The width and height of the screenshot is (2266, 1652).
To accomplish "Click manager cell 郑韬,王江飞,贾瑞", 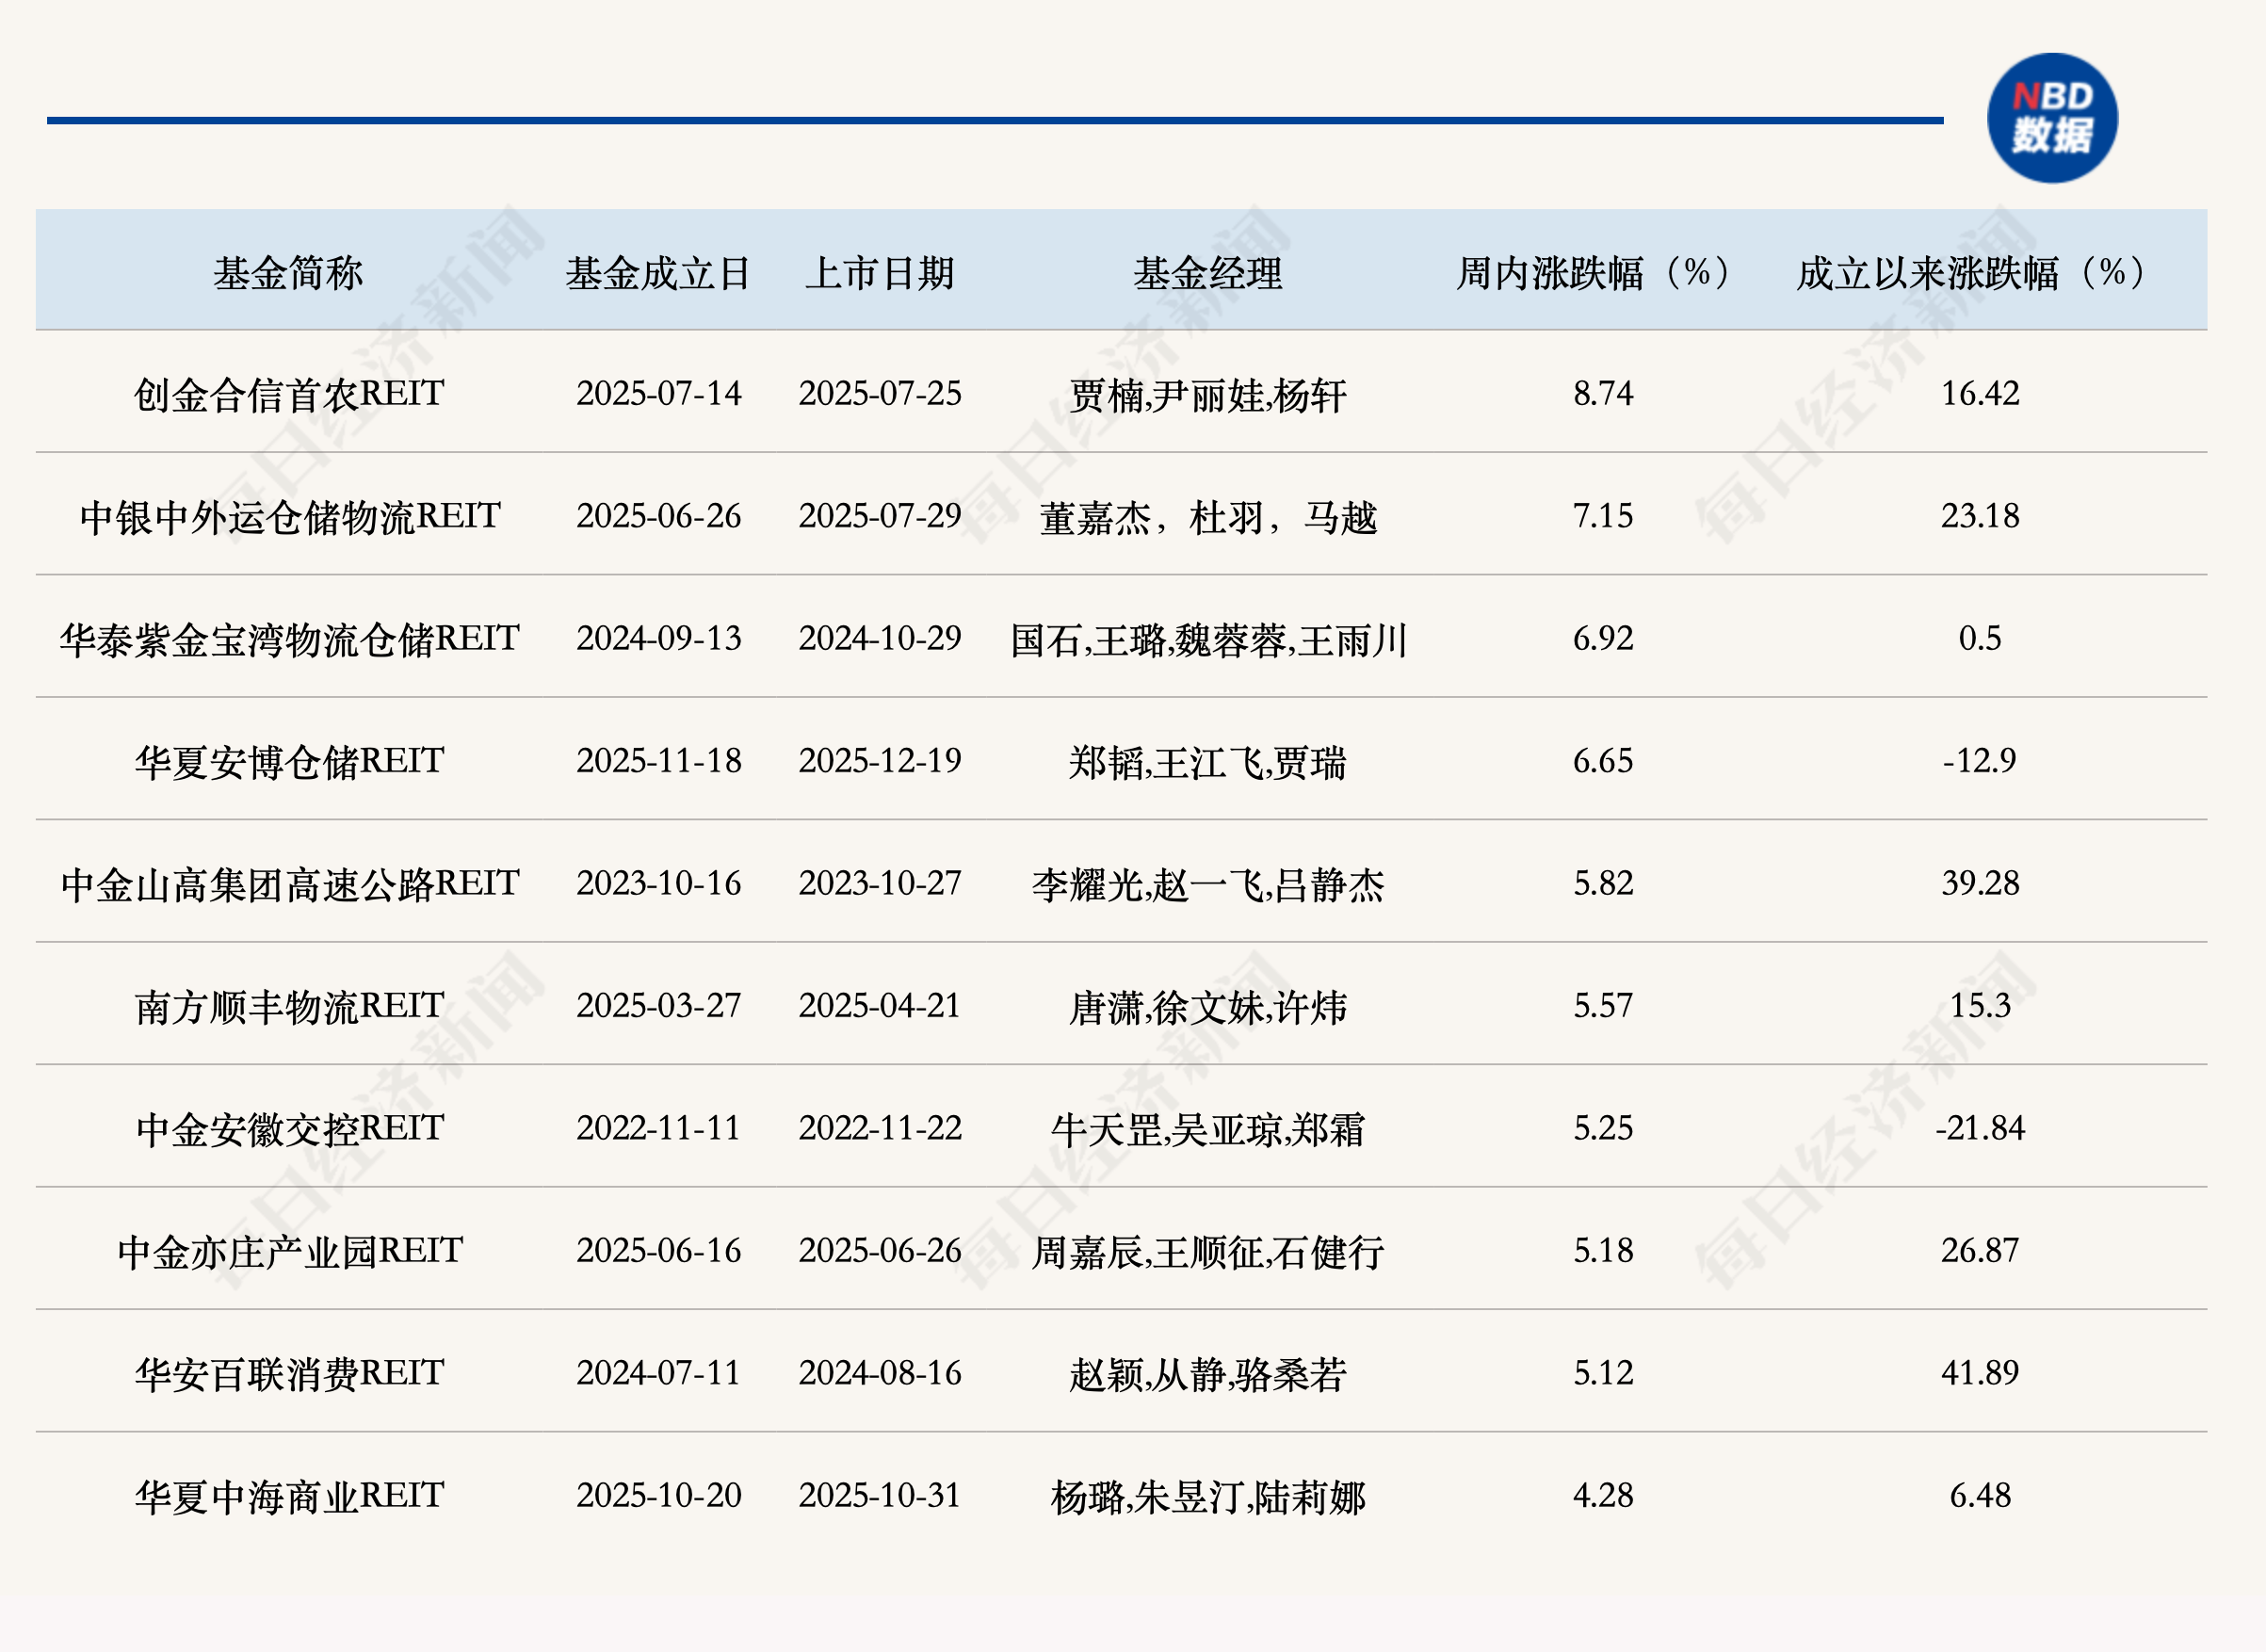I will pos(1208,763).
